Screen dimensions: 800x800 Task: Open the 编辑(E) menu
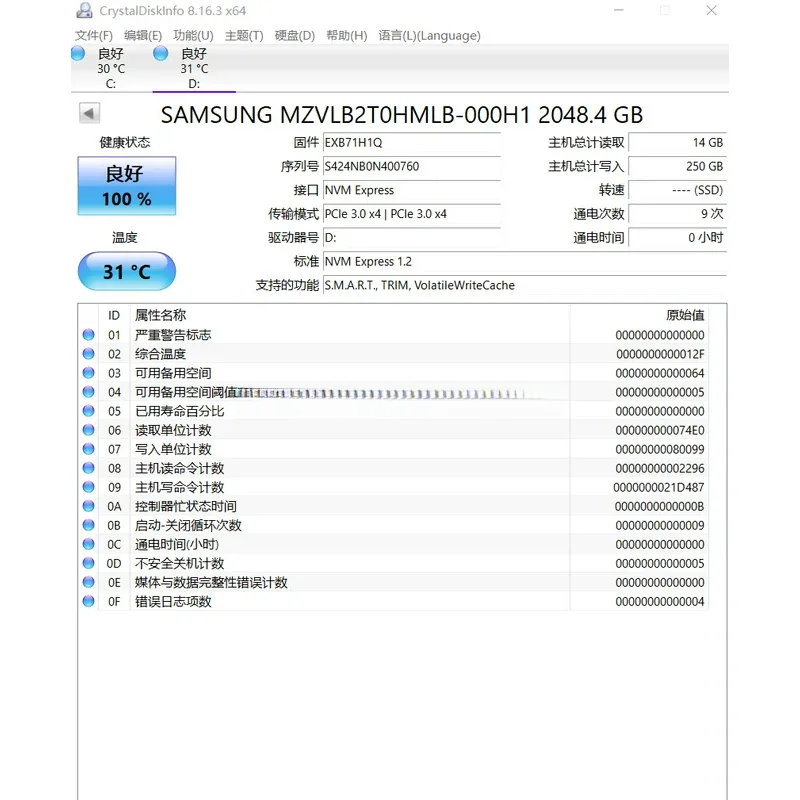pos(143,36)
